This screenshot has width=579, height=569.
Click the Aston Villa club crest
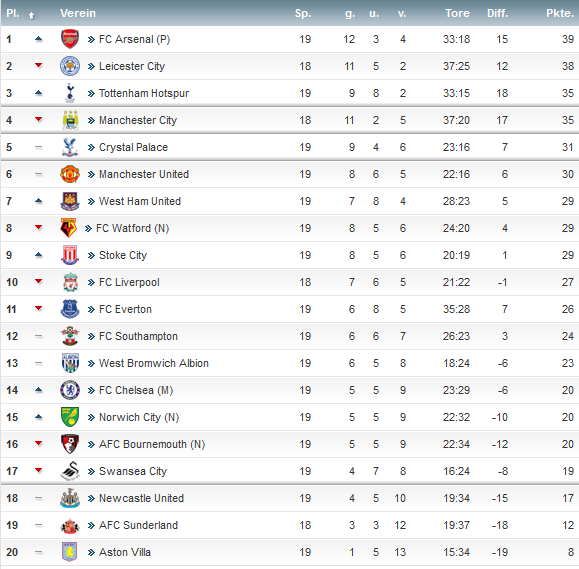click(x=69, y=552)
